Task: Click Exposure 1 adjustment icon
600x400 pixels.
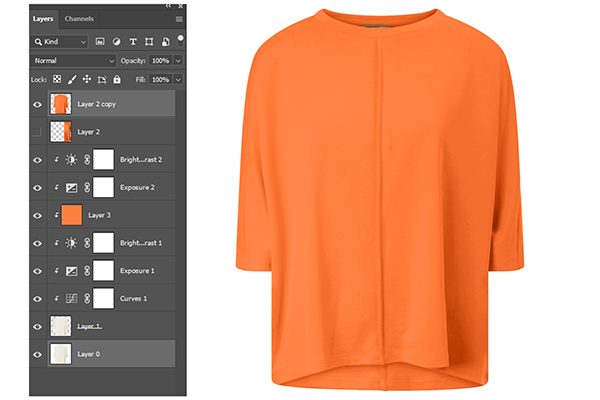Action: click(72, 271)
